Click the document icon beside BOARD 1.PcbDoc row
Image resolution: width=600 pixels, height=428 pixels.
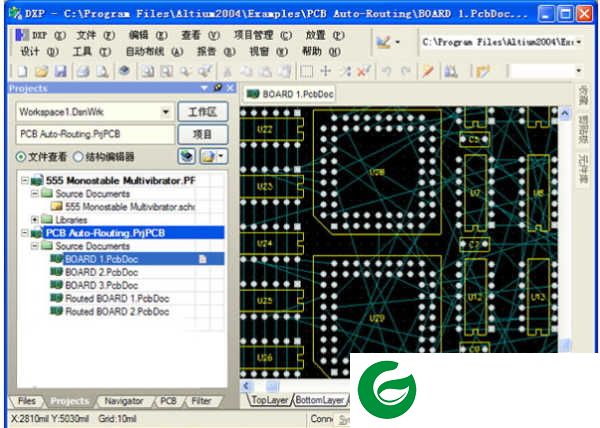202,259
